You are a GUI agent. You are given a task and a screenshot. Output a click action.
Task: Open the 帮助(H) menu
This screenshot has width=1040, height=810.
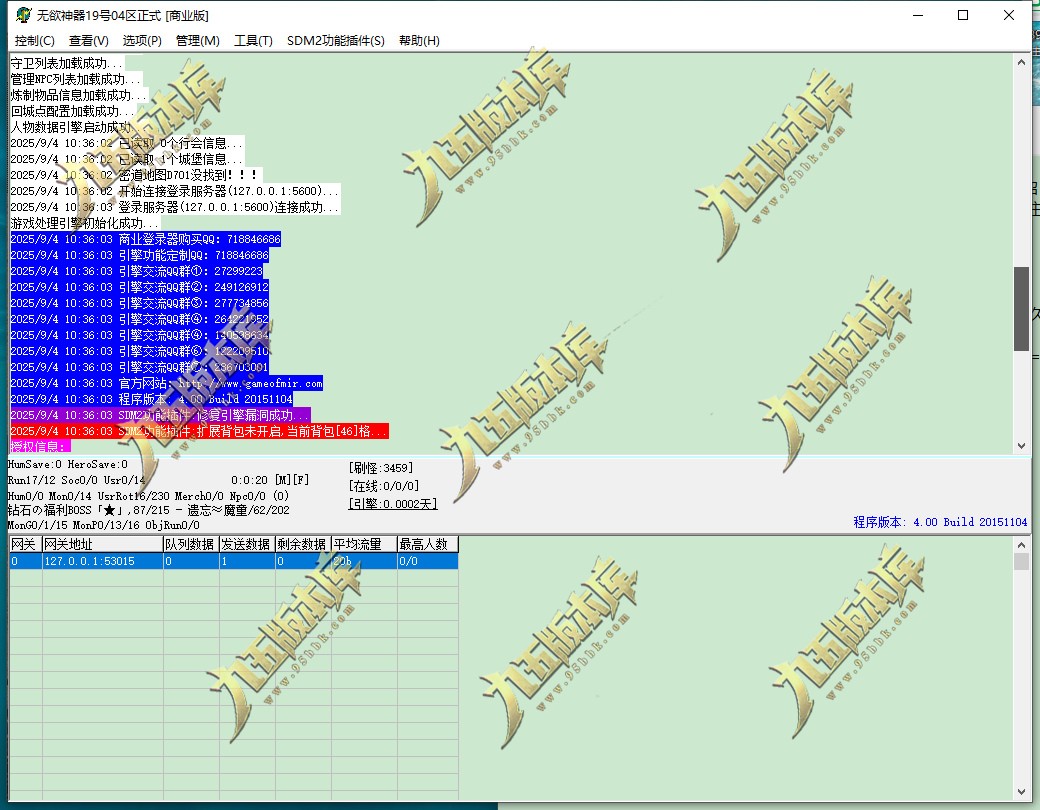click(x=419, y=40)
